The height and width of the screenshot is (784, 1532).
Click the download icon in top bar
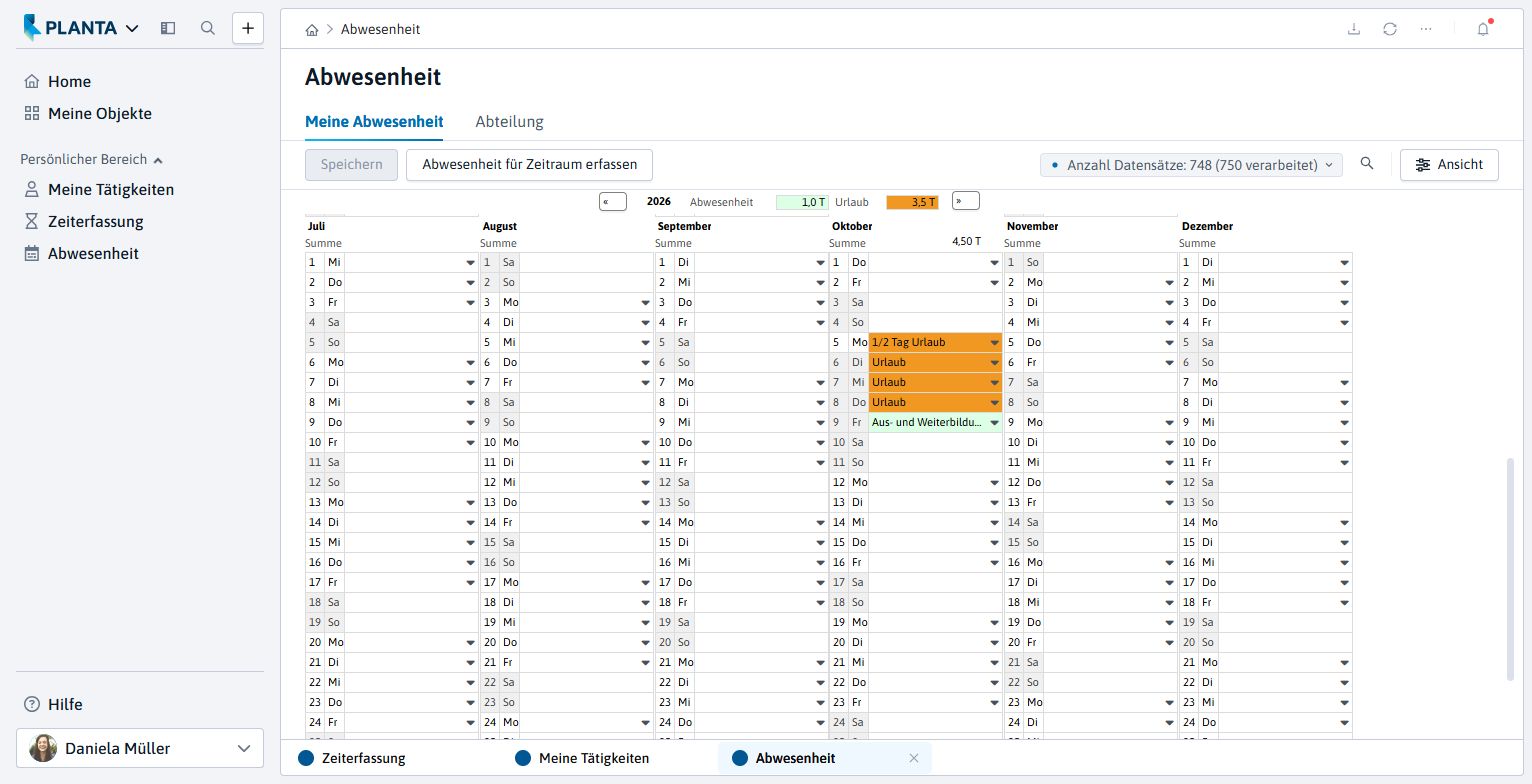pyautogui.click(x=1354, y=29)
